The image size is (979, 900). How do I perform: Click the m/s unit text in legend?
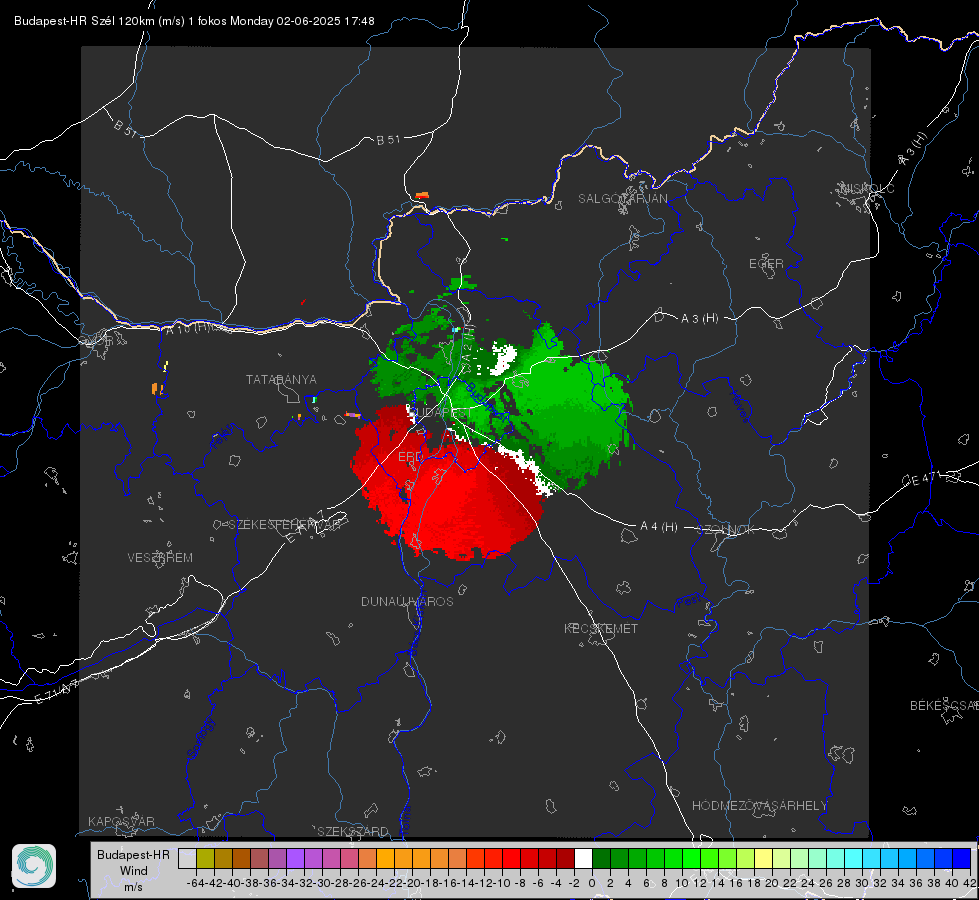133,887
